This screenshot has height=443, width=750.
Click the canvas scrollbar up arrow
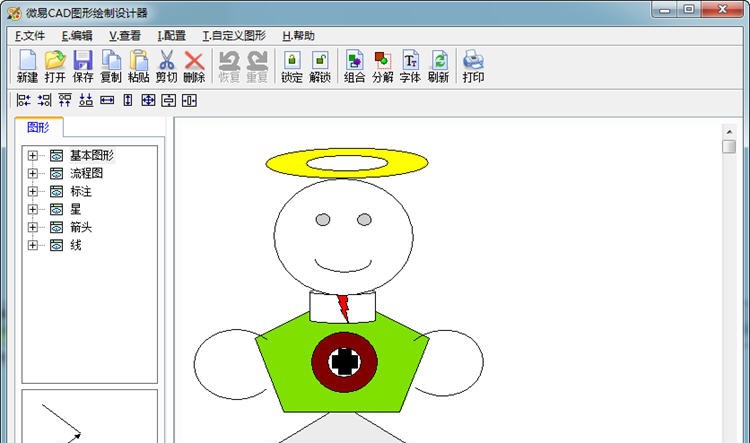point(729,129)
